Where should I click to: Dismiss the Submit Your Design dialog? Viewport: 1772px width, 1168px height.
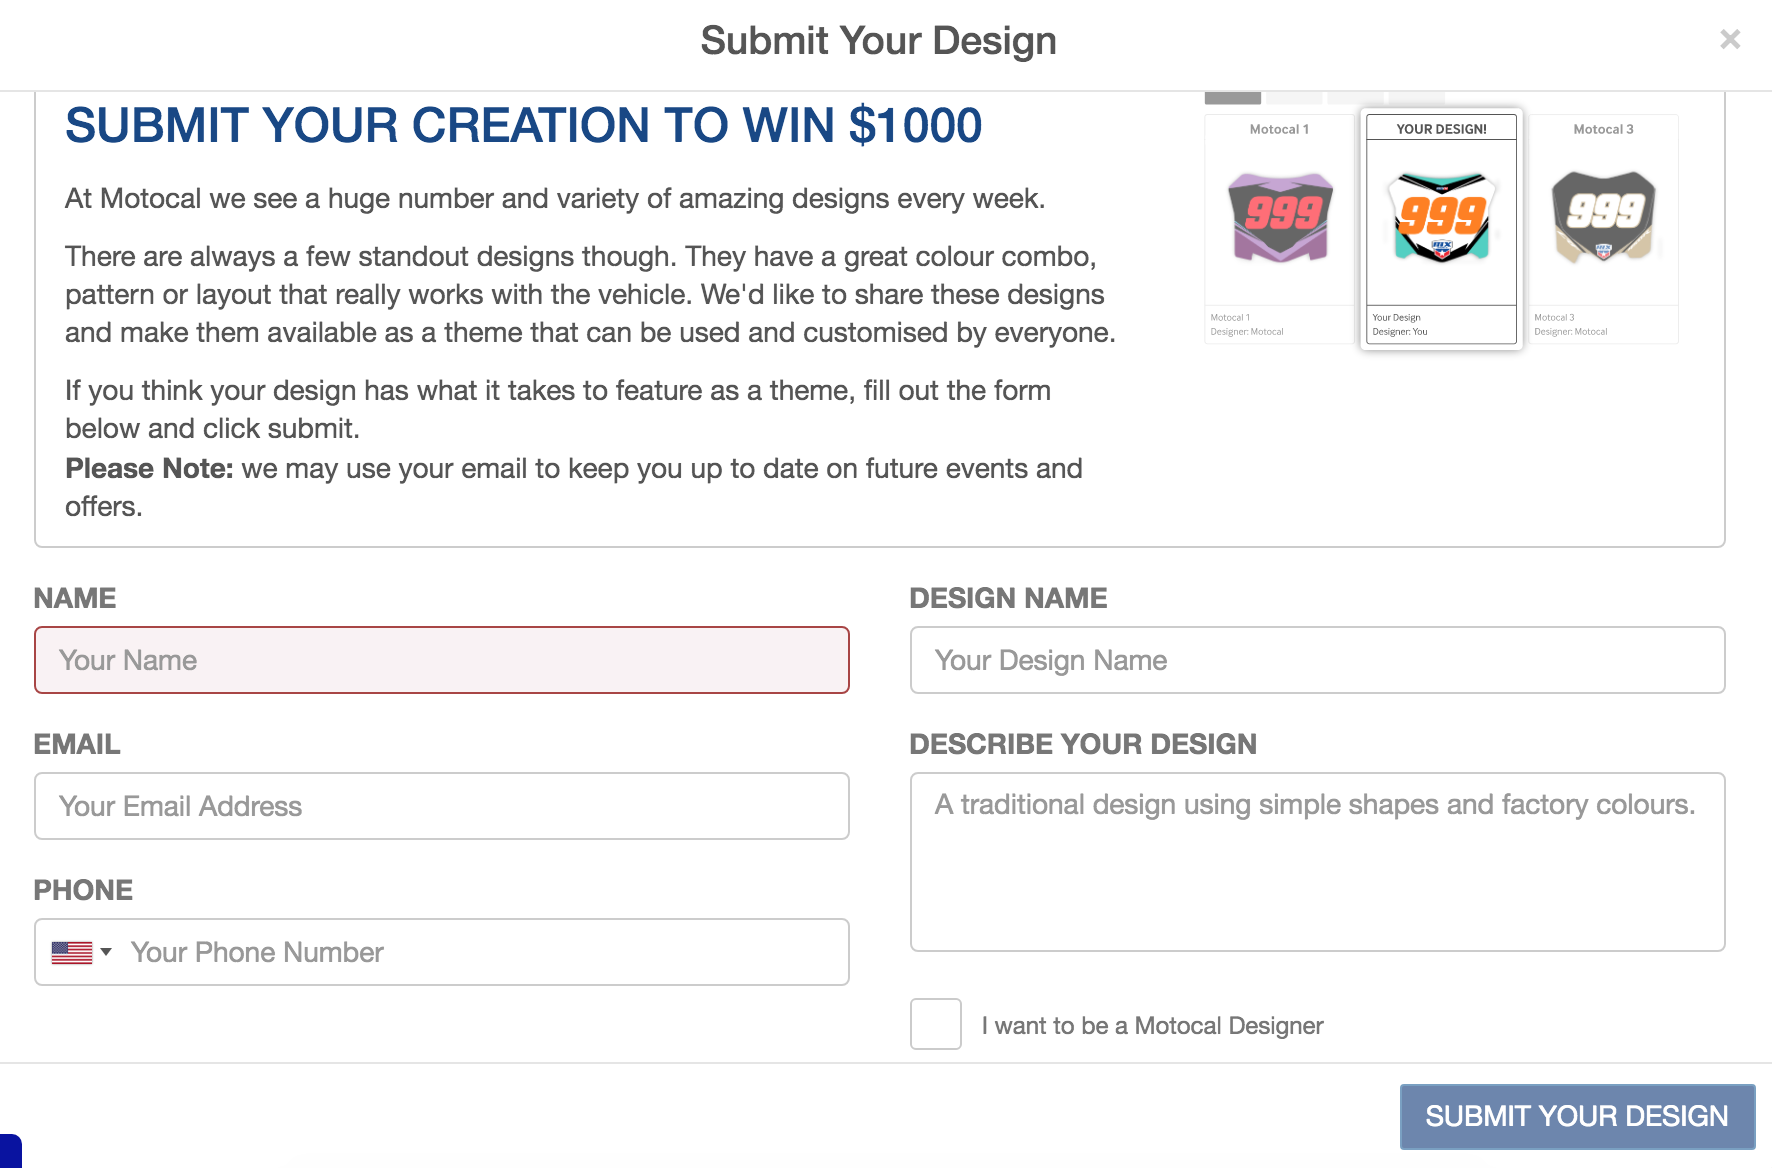[1729, 39]
